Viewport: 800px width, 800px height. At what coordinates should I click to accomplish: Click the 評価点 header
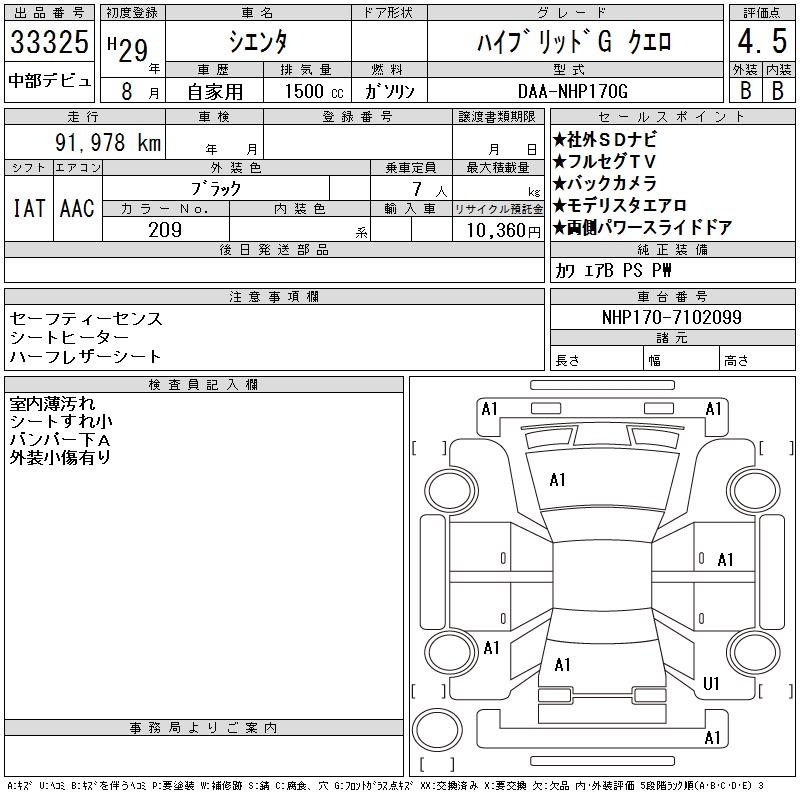point(762,13)
